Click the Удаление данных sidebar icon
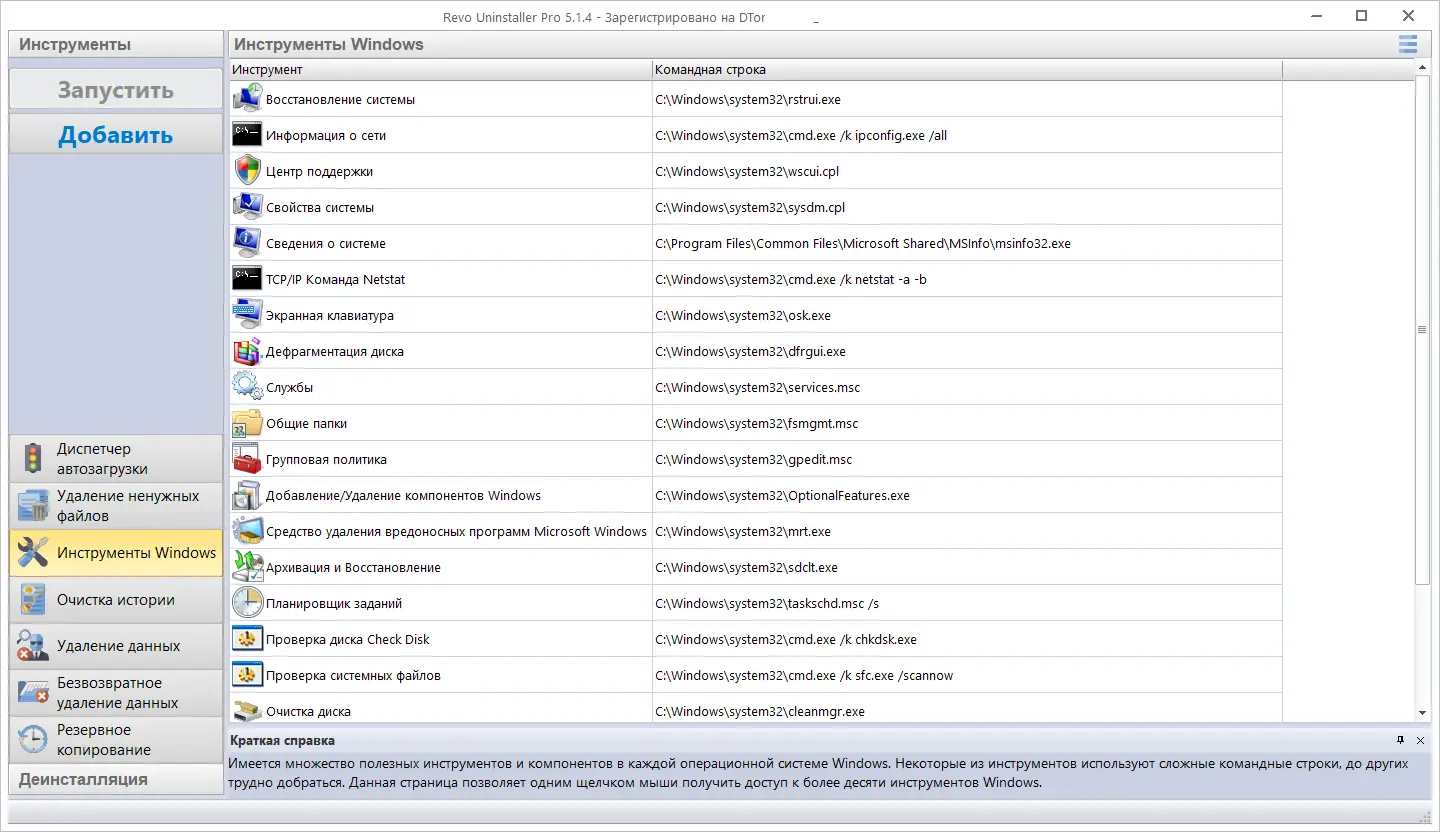Screen dimensions: 1440x832 33,646
